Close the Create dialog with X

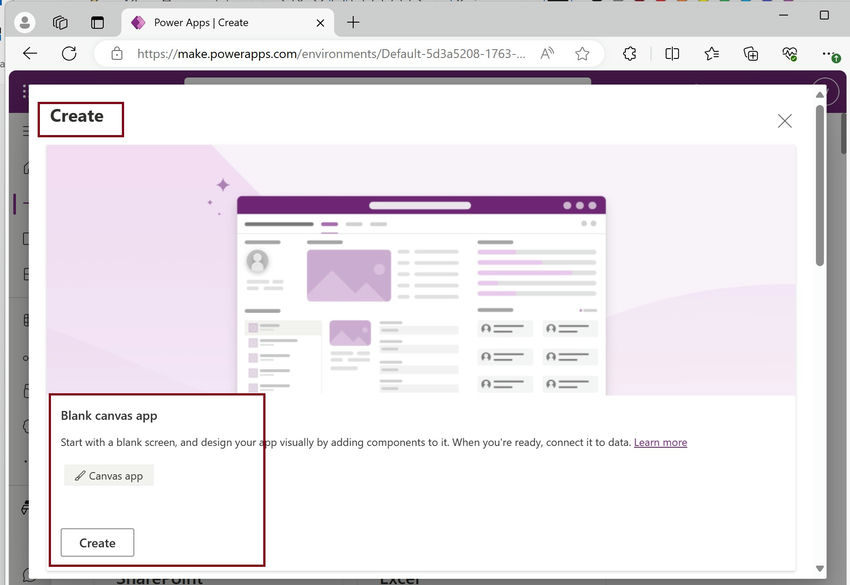pyautogui.click(x=784, y=120)
